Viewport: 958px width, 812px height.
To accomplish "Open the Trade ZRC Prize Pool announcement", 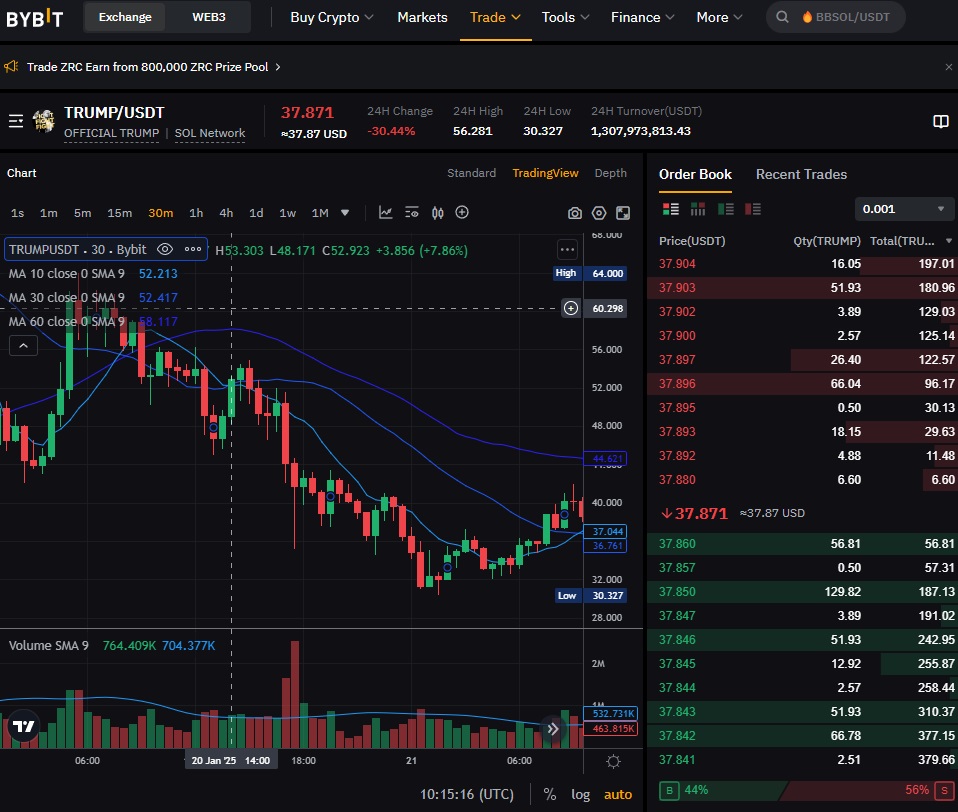I will tap(153, 67).
